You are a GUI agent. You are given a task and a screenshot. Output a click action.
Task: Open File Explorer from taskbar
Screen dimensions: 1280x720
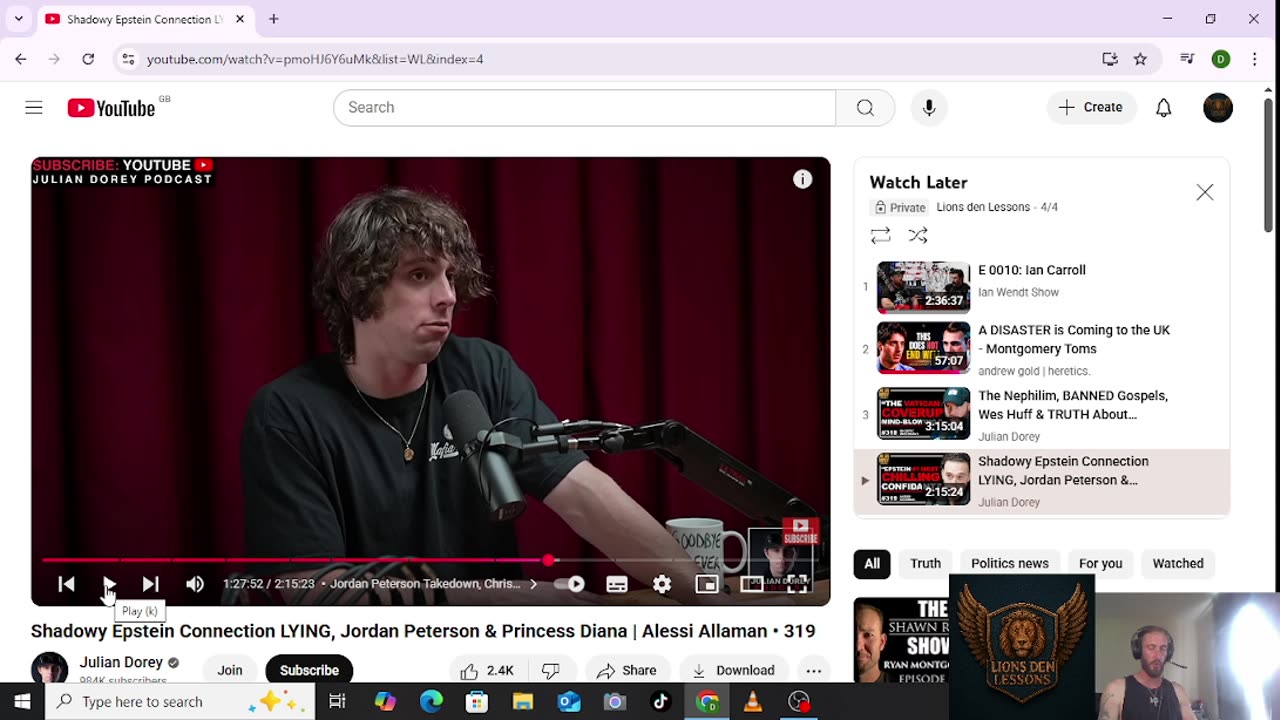[x=523, y=702]
